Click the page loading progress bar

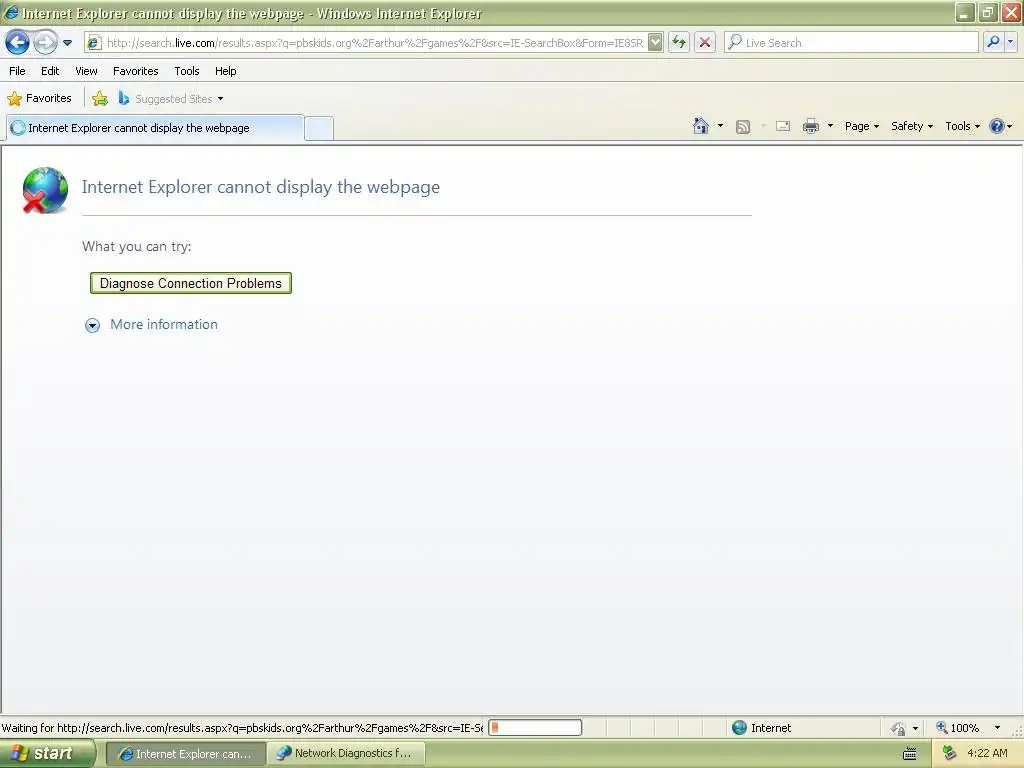pos(535,728)
